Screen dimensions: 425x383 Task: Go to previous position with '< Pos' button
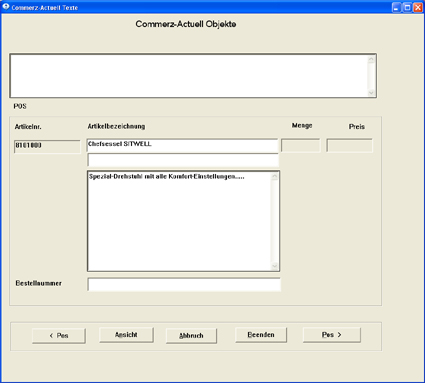[x=59, y=336]
